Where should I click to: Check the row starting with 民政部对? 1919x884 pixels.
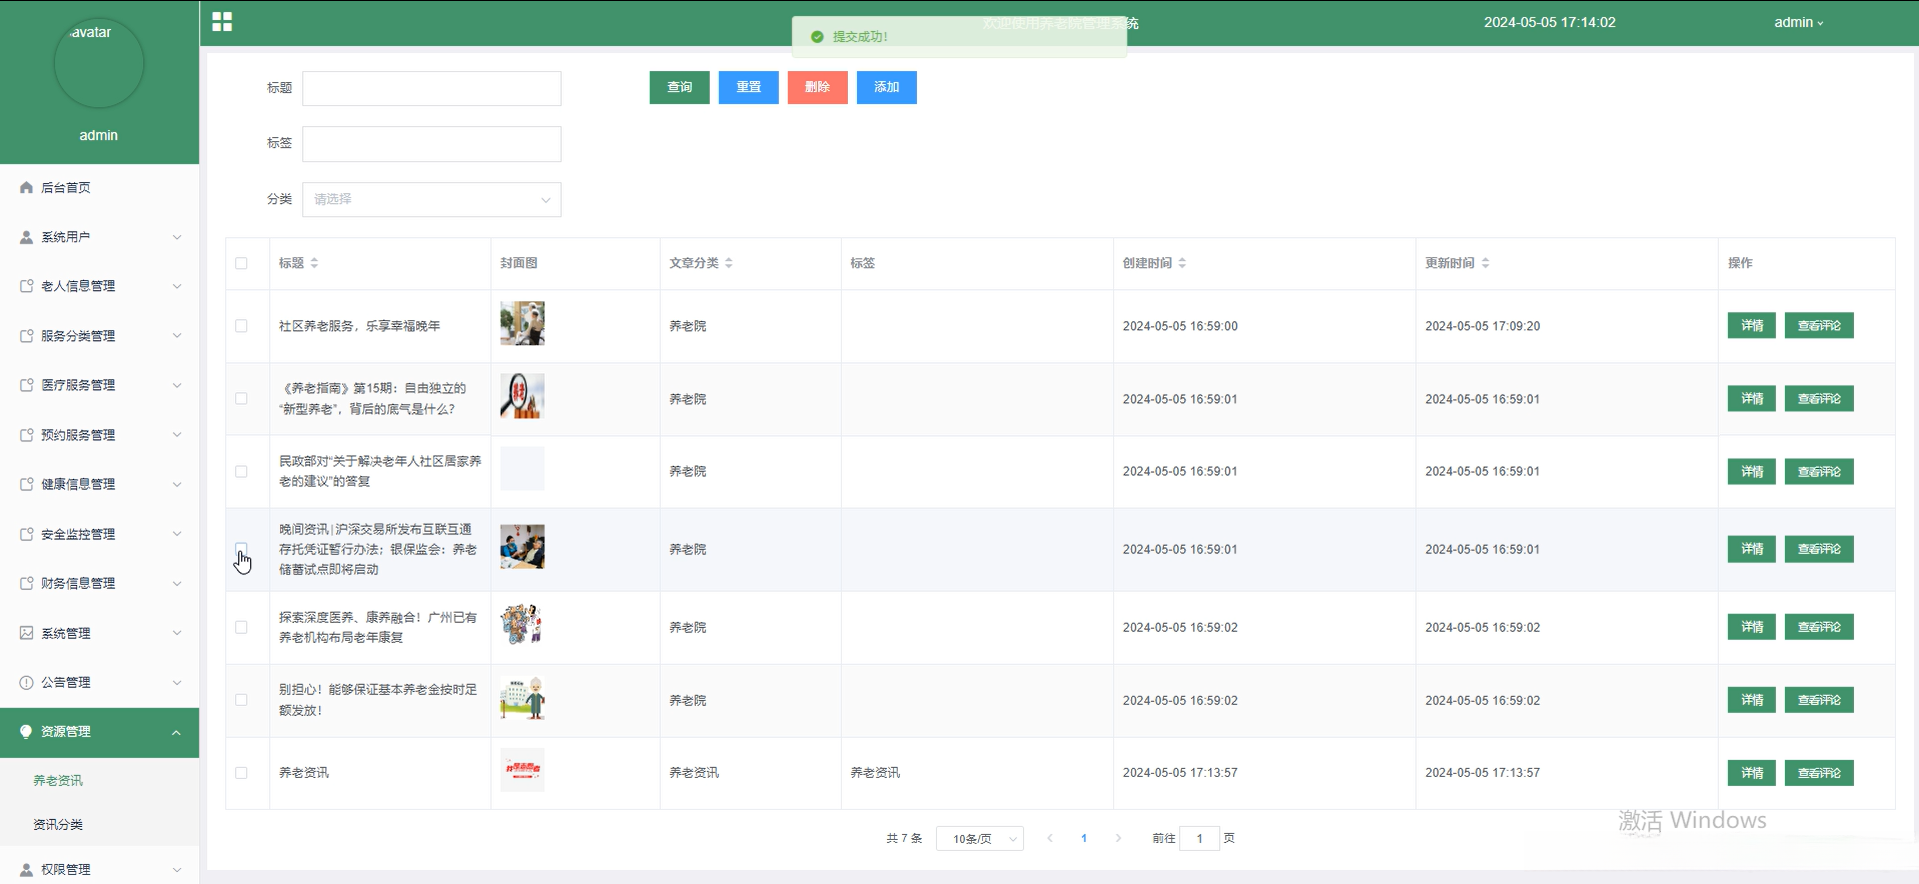241,471
